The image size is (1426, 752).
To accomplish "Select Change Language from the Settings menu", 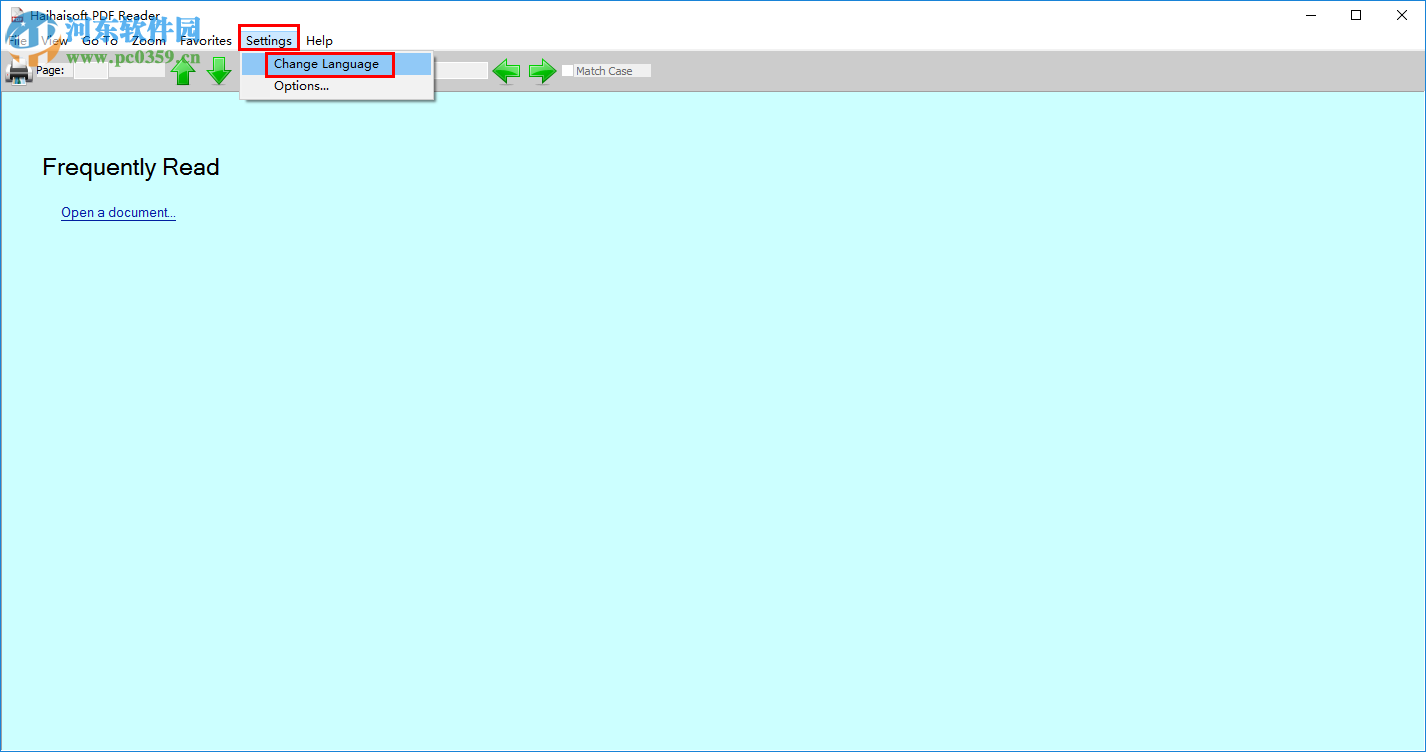I will (329, 64).
